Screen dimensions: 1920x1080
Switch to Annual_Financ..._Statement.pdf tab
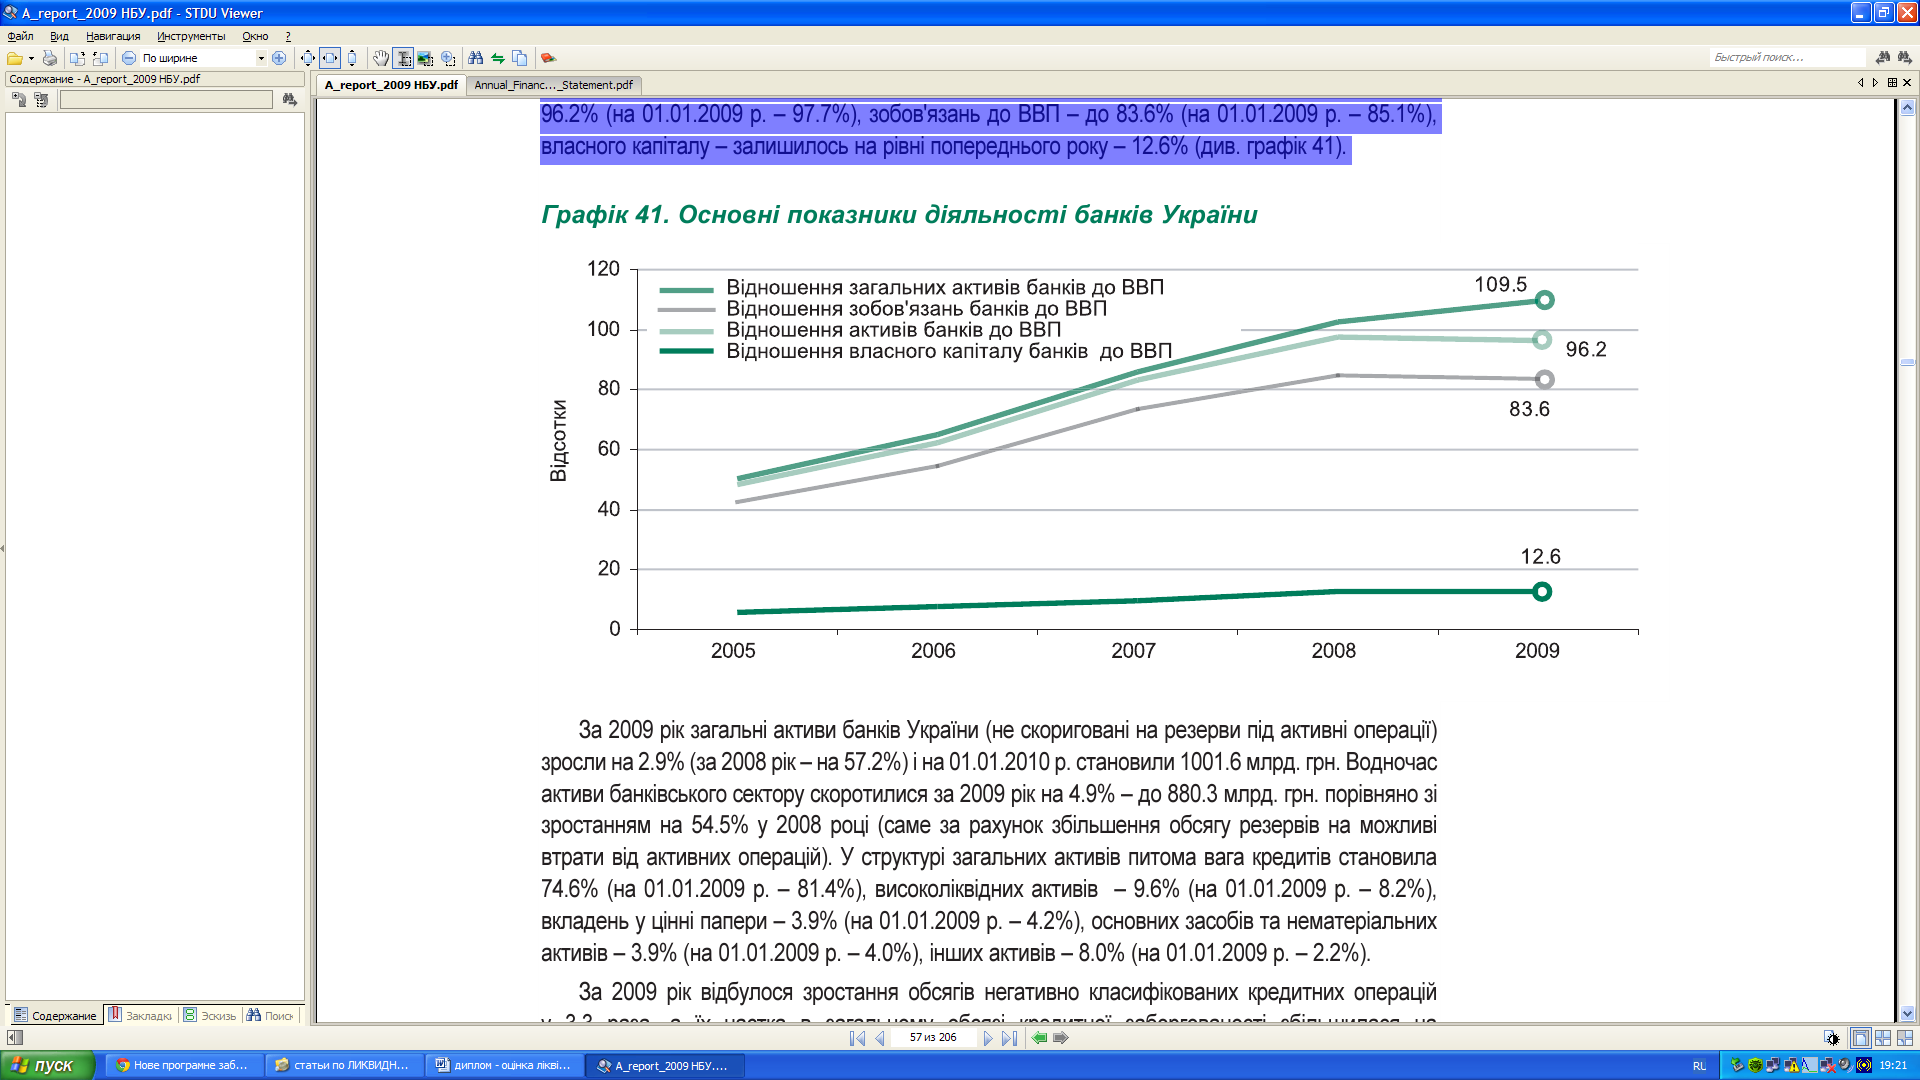click(553, 85)
